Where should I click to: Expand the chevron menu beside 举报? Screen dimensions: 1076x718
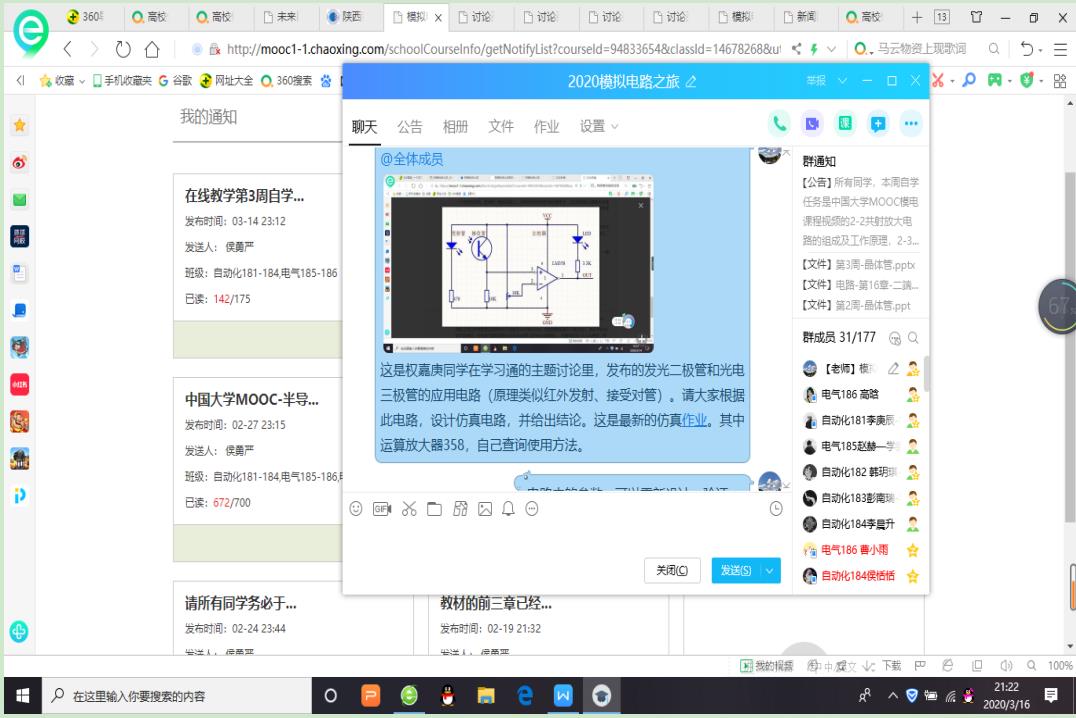pyautogui.click(x=841, y=80)
